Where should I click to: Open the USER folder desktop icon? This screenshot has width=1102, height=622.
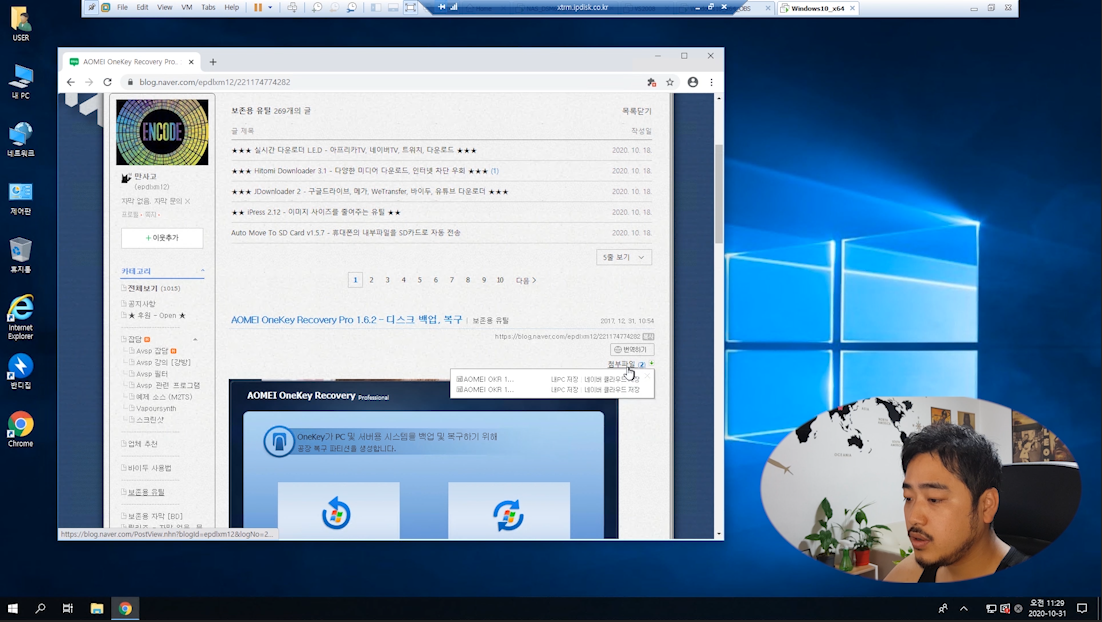coord(20,23)
